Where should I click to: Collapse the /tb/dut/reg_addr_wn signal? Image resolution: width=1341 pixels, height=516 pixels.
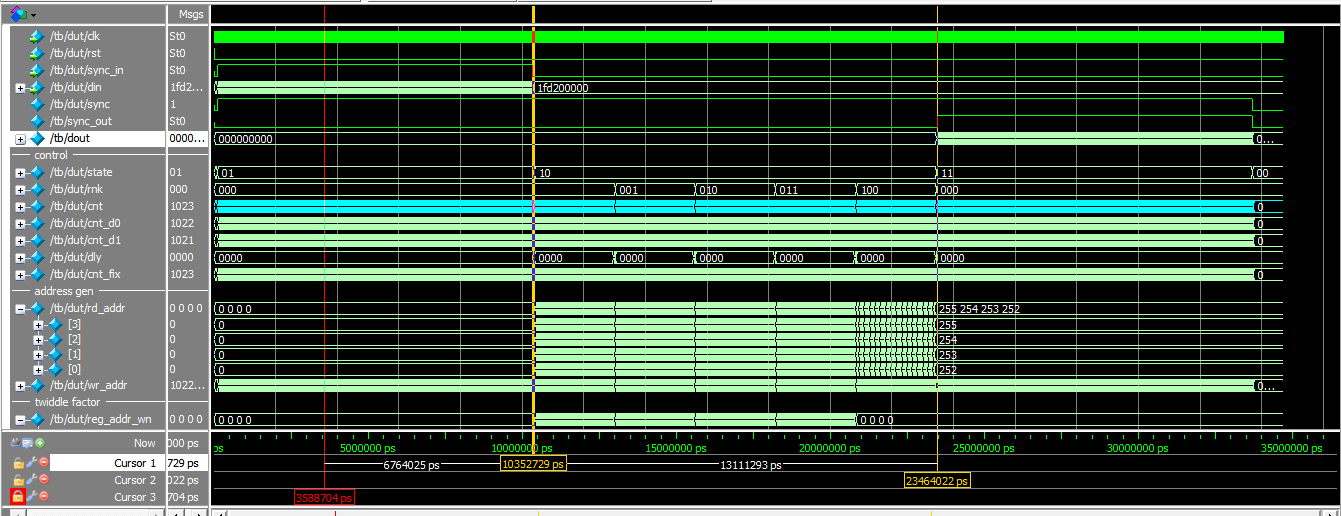(21, 420)
